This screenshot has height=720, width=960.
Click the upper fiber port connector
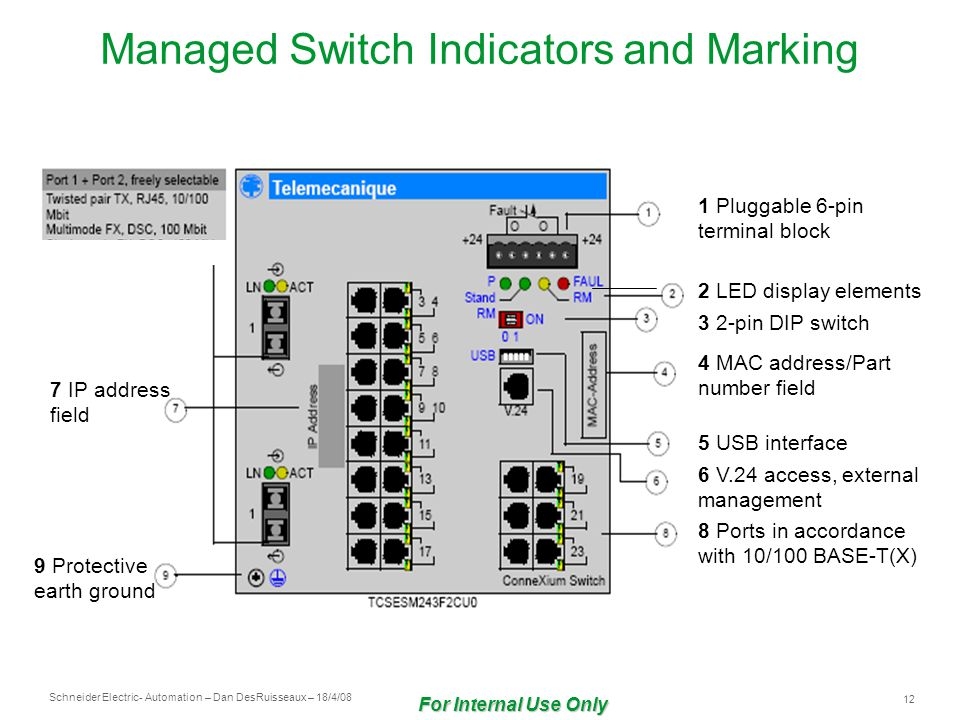click(x=276, y=328)
